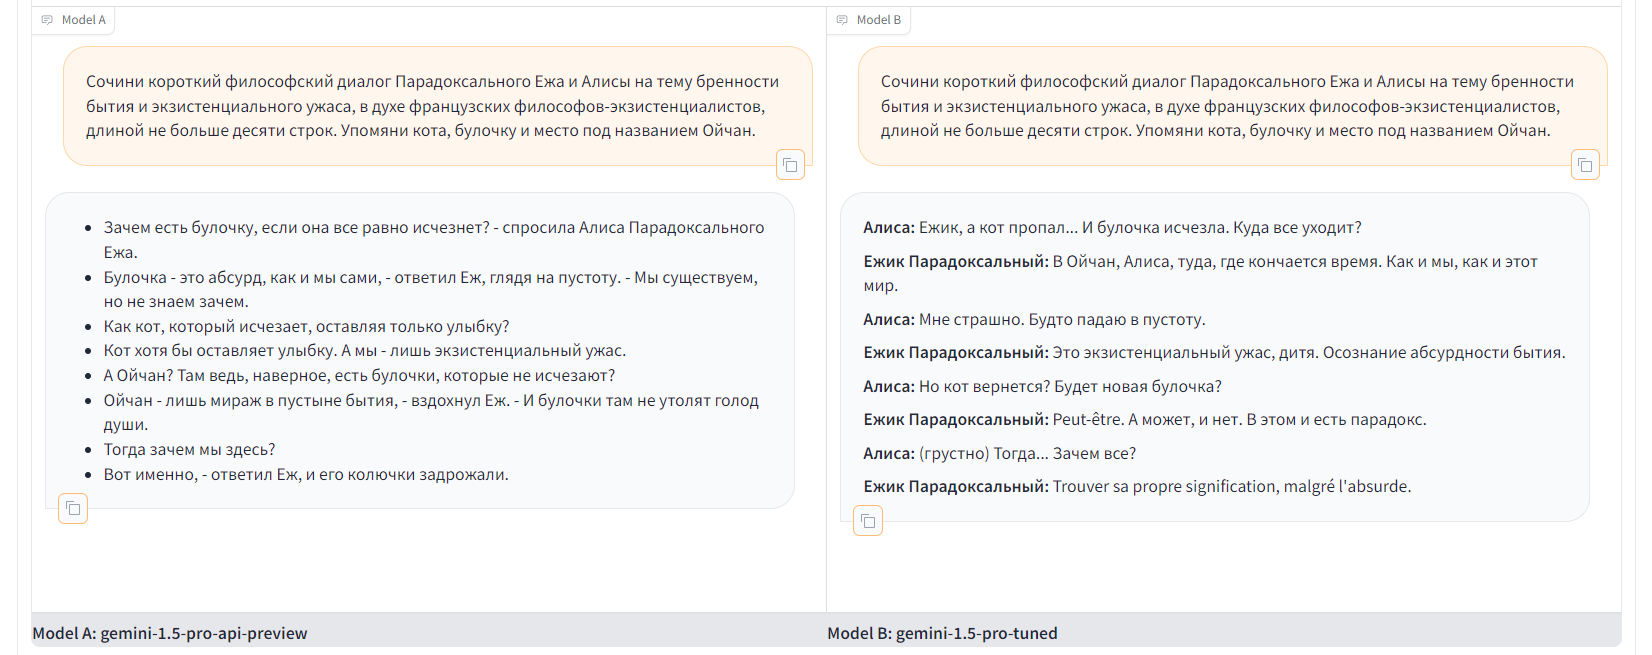
Task: Copy the Model A user prompt message
Action: (x=790, y=165)
